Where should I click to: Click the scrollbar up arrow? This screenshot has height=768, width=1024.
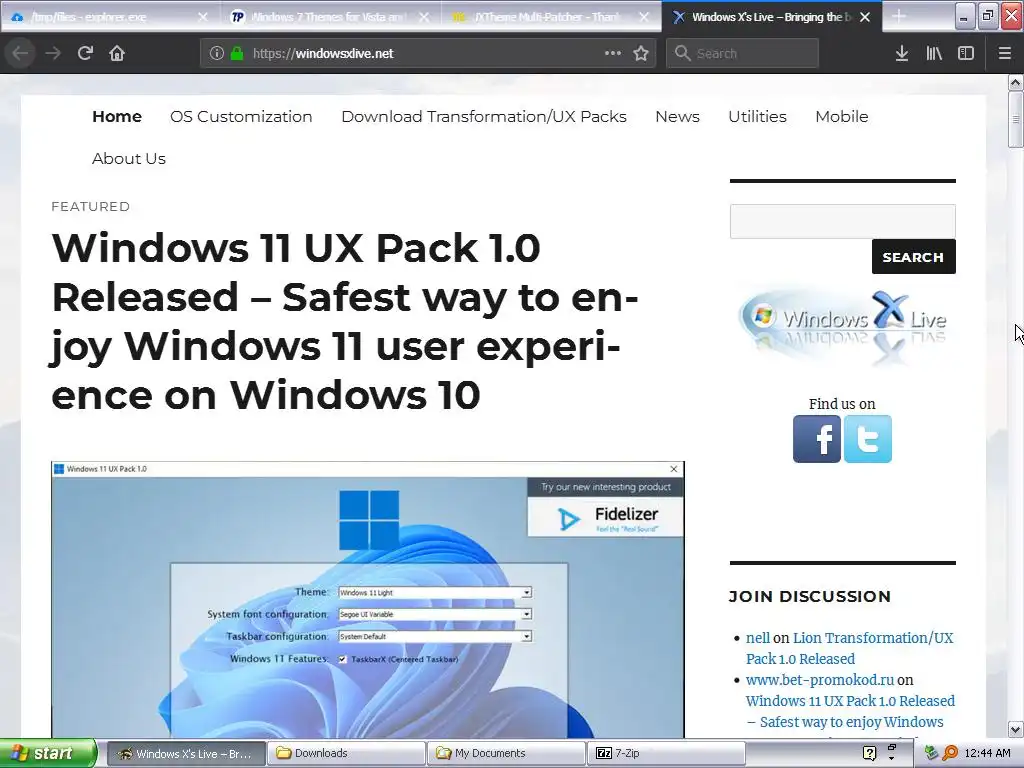point(1016,82)
